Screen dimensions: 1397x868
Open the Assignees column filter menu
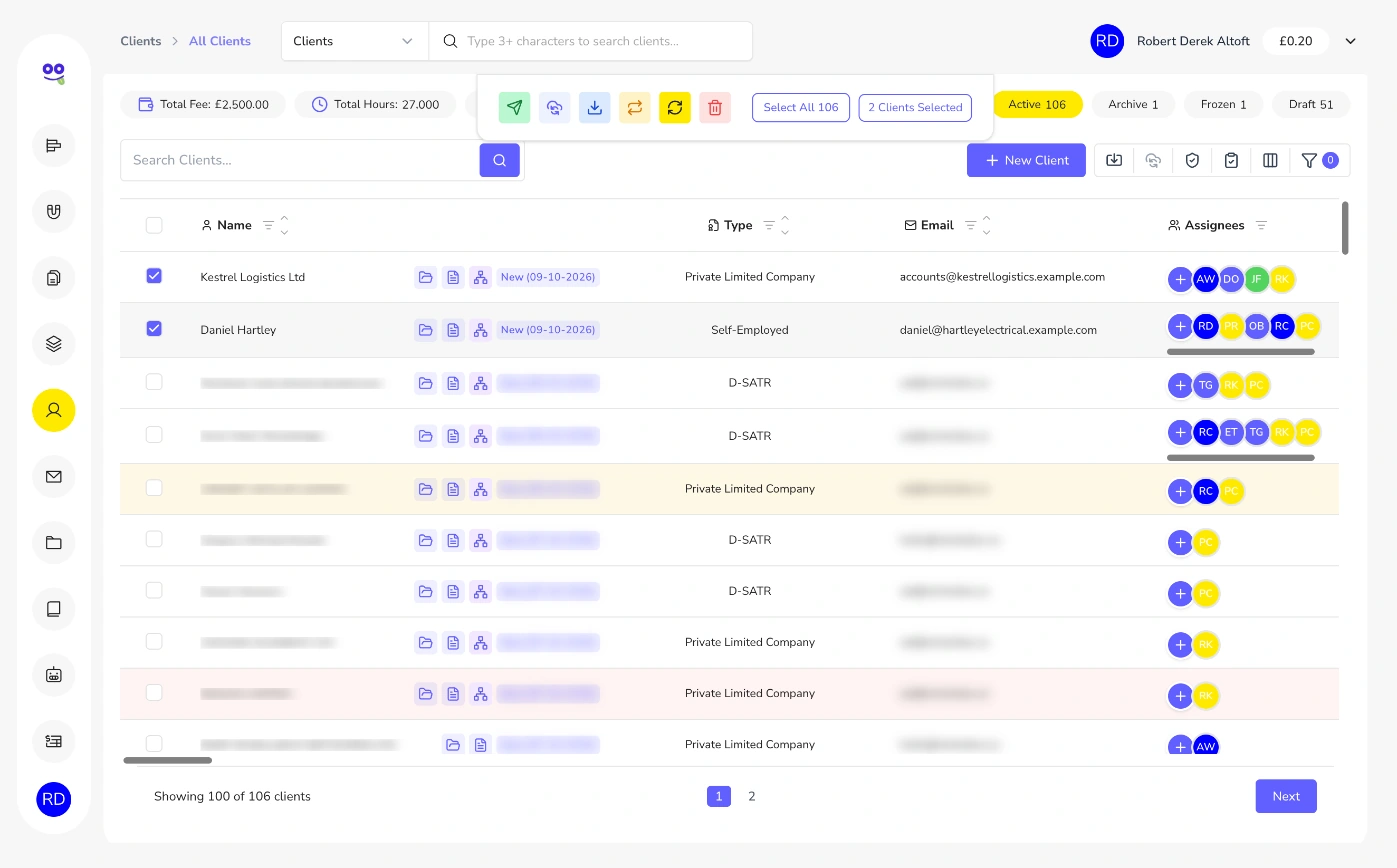point(1261,226)
